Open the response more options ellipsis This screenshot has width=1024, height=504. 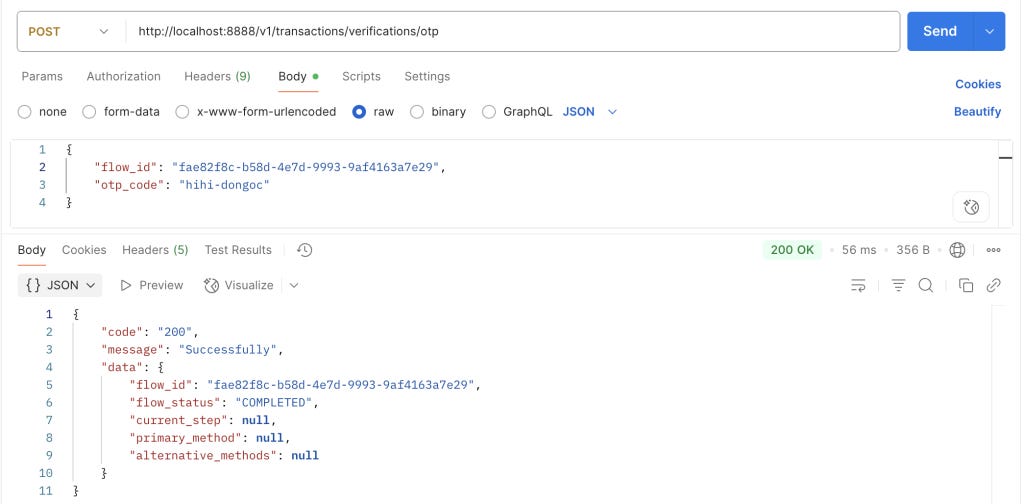tap(994, 250)
